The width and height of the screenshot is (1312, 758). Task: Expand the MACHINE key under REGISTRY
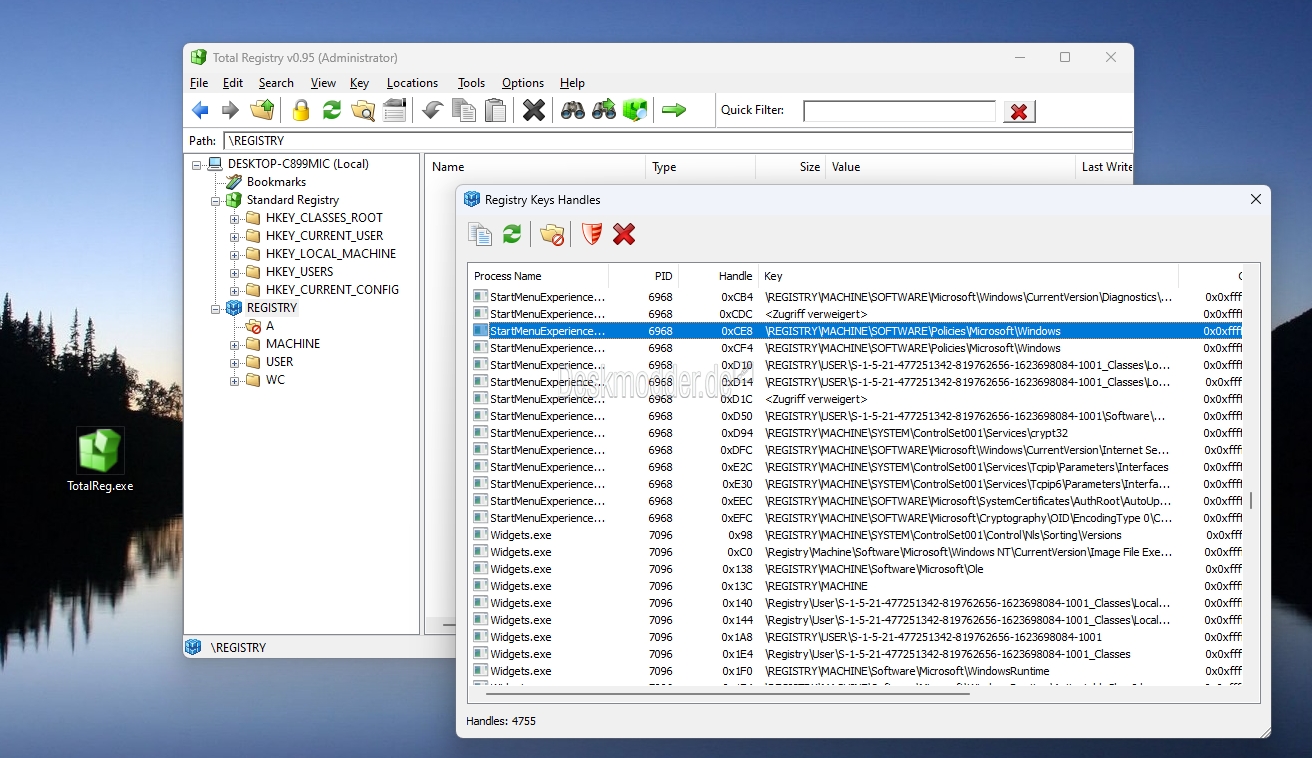click(x=235, y=344)
